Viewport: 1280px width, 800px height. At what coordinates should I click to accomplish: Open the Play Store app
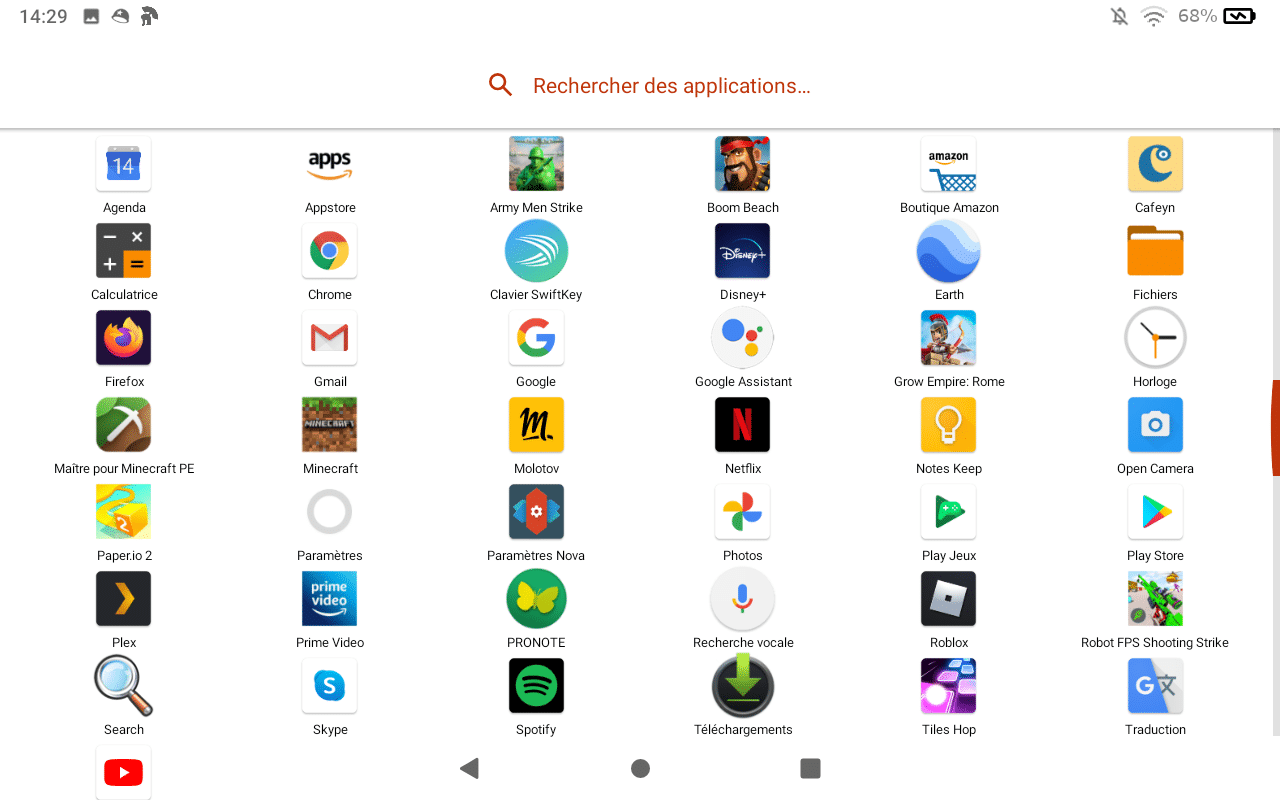(x=1155, y=512)
